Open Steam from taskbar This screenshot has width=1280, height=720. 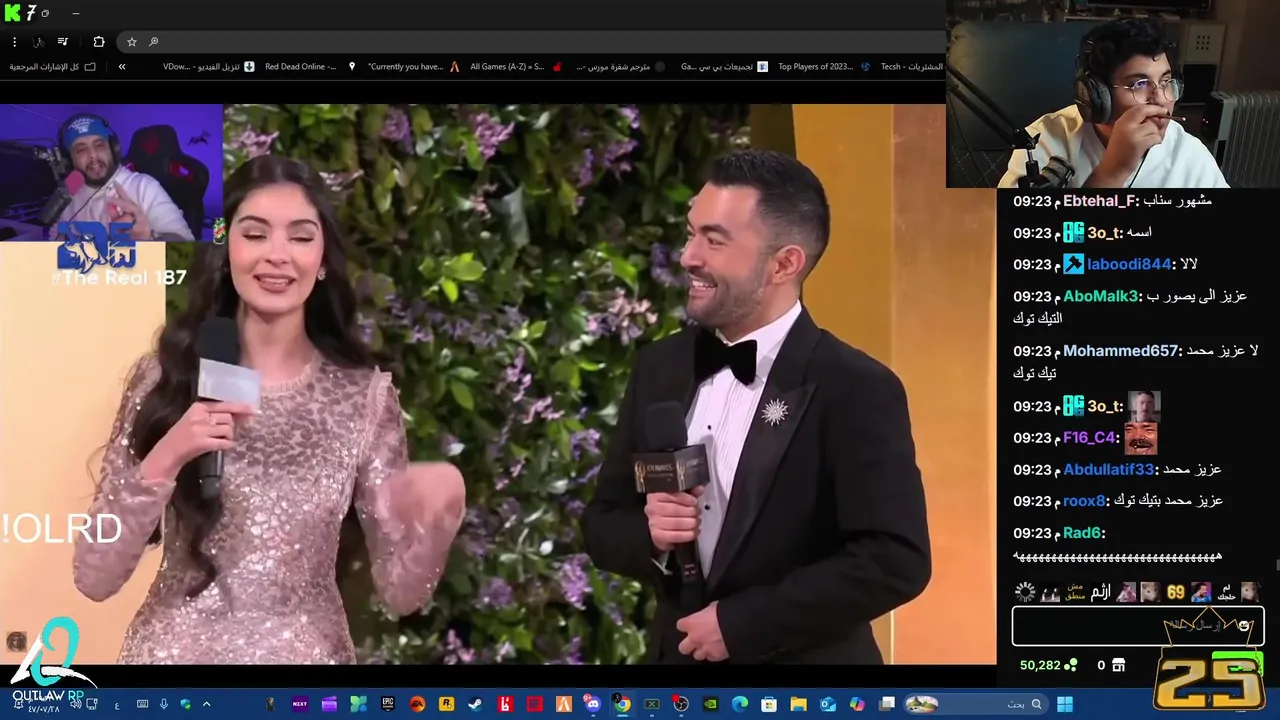(475, 704)
